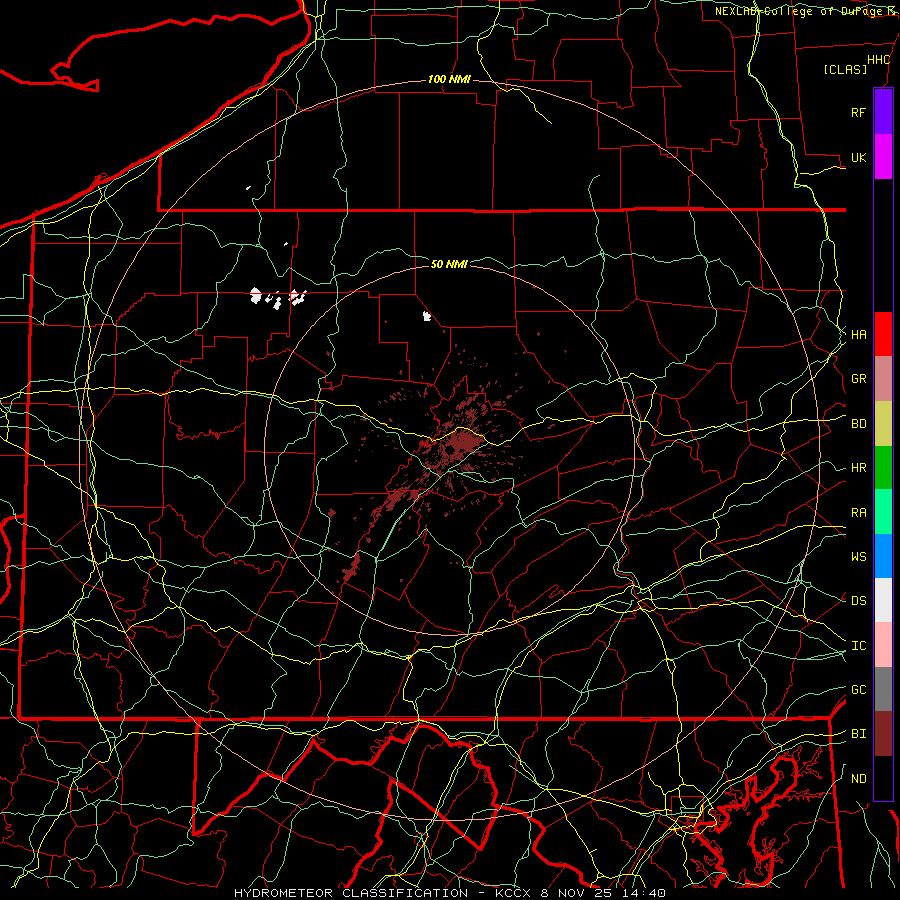Click the "RA" legend label text
900x900 pixels.
(858, 513)
